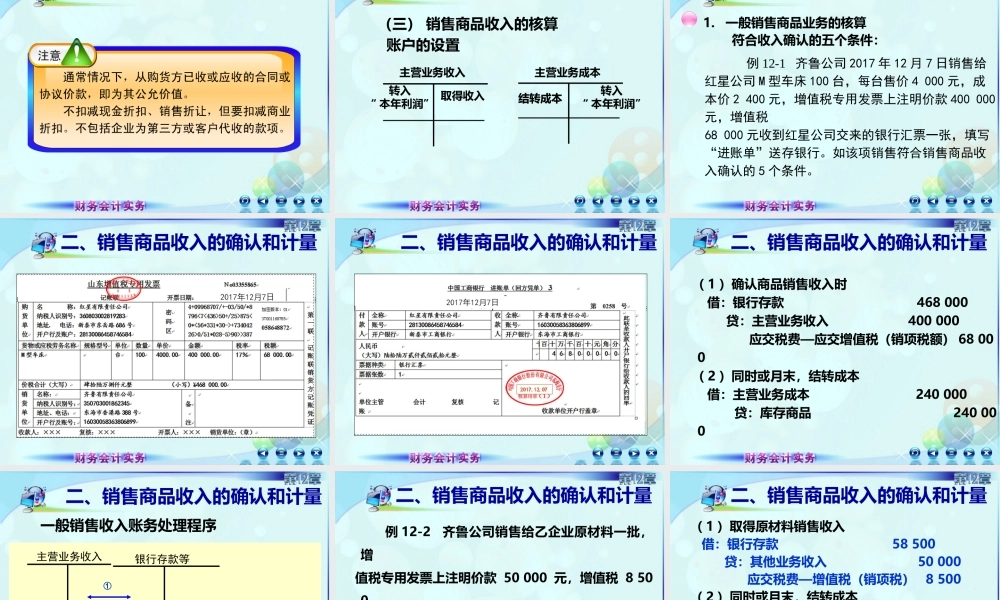Image resolution: width=1000 pixels, height=600 pixels.
Task: Click the pink sphere bullet beside 一般销售商品业务的核算
Action: tap(688, 18)
